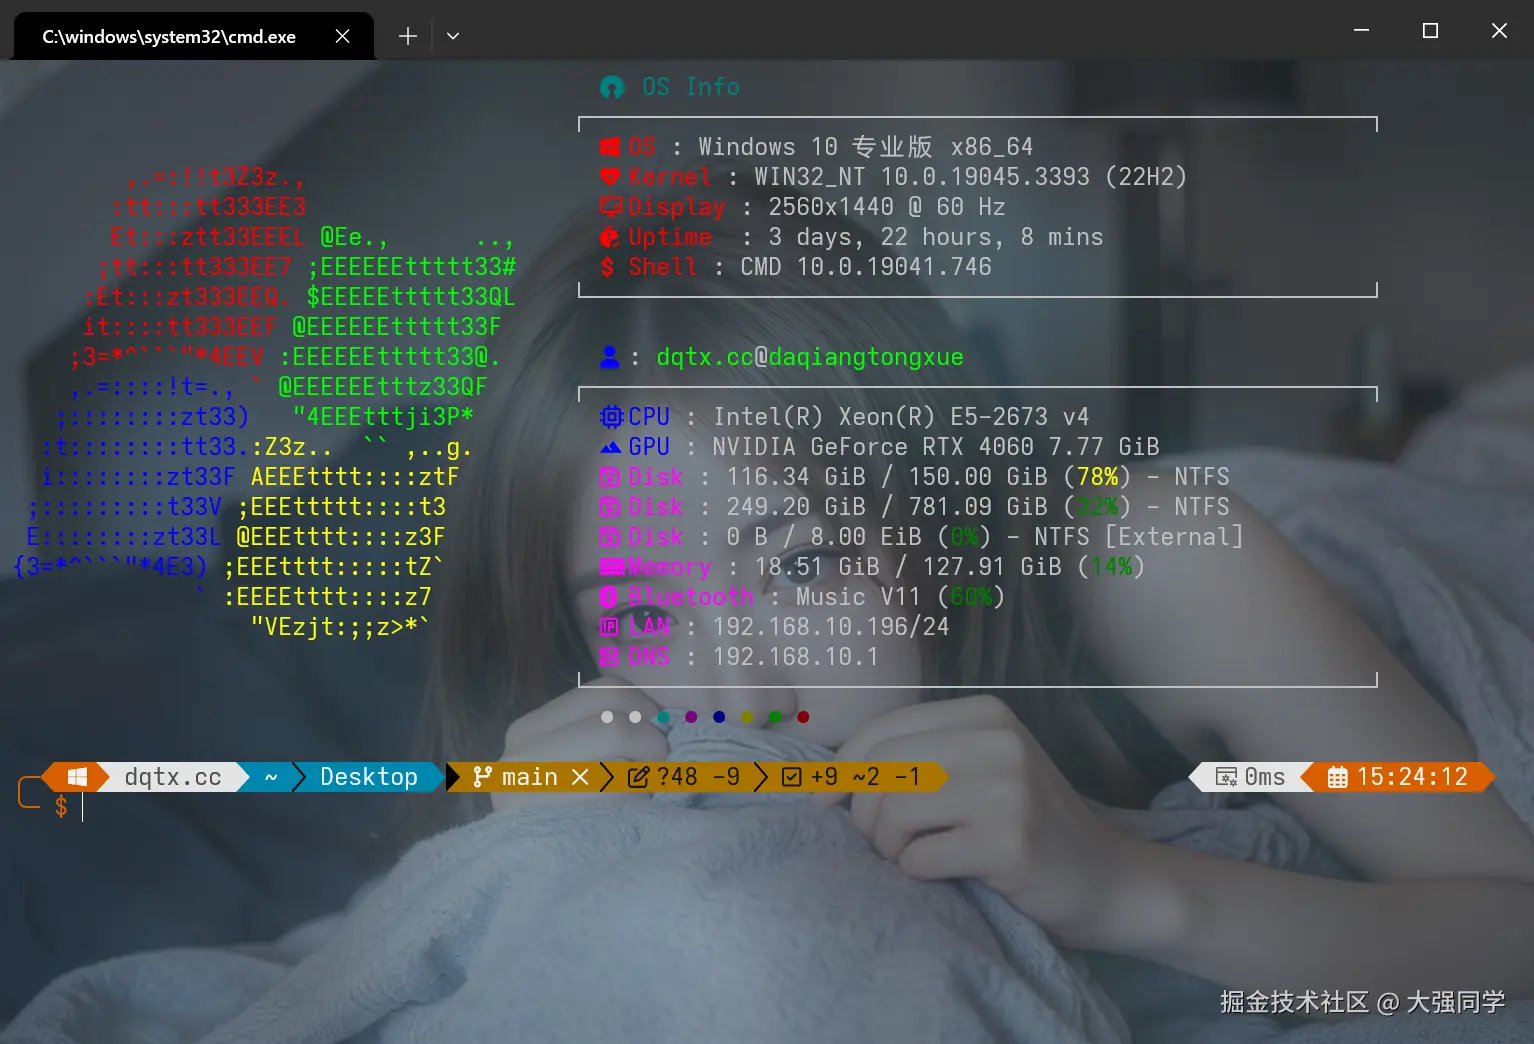Click the main branch name
This screenshot has width=1534, height=1044.
[530, 777]
